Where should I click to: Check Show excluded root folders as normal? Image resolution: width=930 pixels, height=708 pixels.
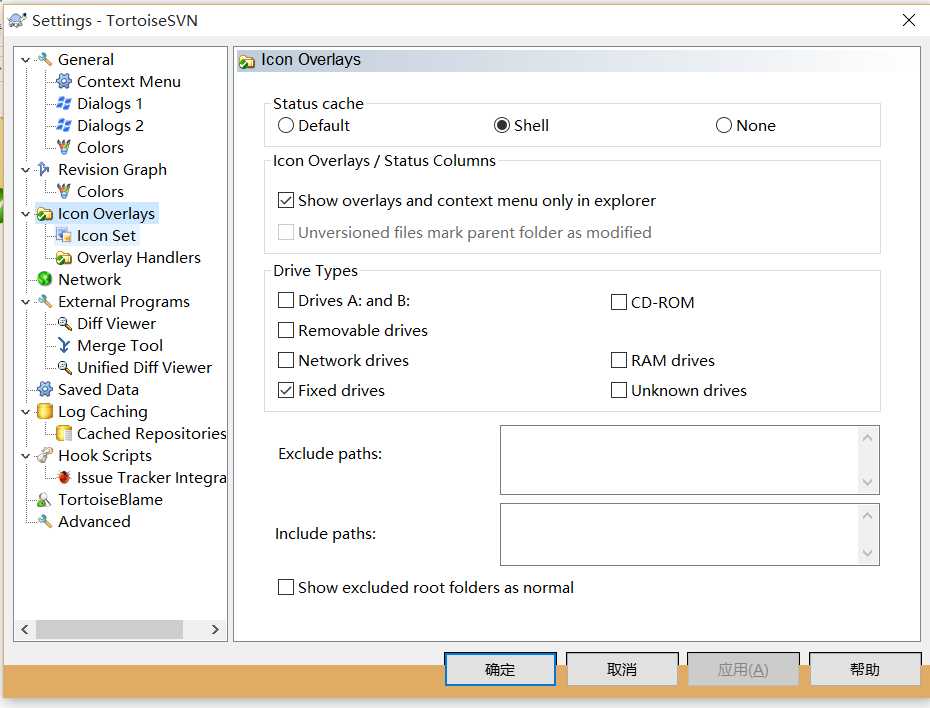[286, 587]
